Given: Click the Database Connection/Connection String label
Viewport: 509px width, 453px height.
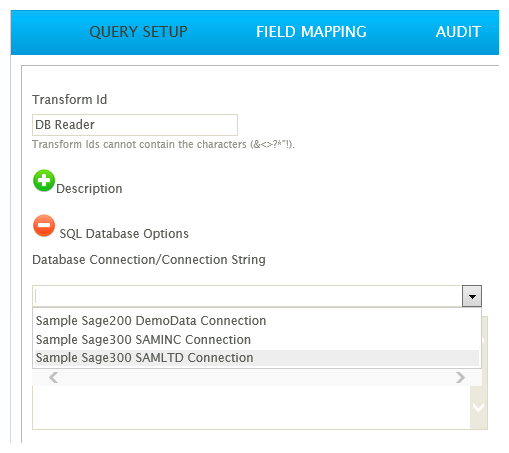Looking at the screenshot, I should (x=149, y=260).
